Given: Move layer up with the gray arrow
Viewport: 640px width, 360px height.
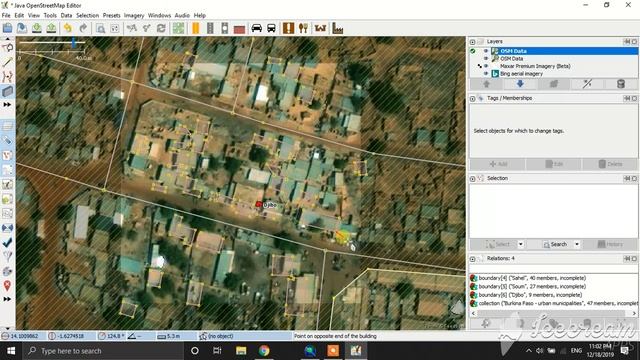Looking at the screenshot, I should tap(487, 84).
